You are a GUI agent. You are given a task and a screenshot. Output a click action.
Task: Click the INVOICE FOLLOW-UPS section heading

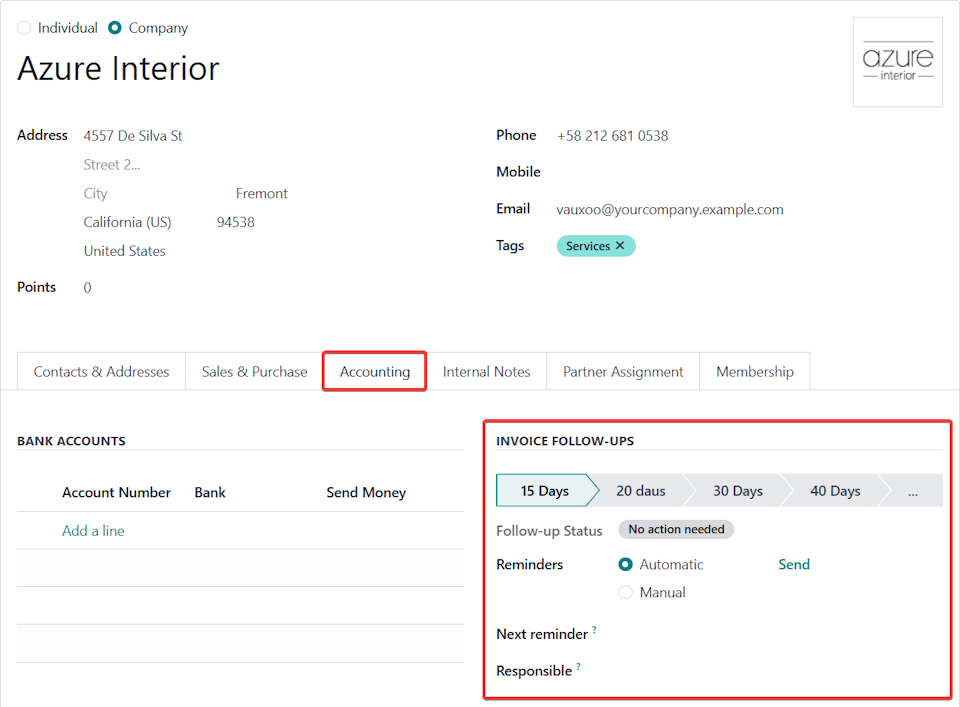(x=565, y=441)
